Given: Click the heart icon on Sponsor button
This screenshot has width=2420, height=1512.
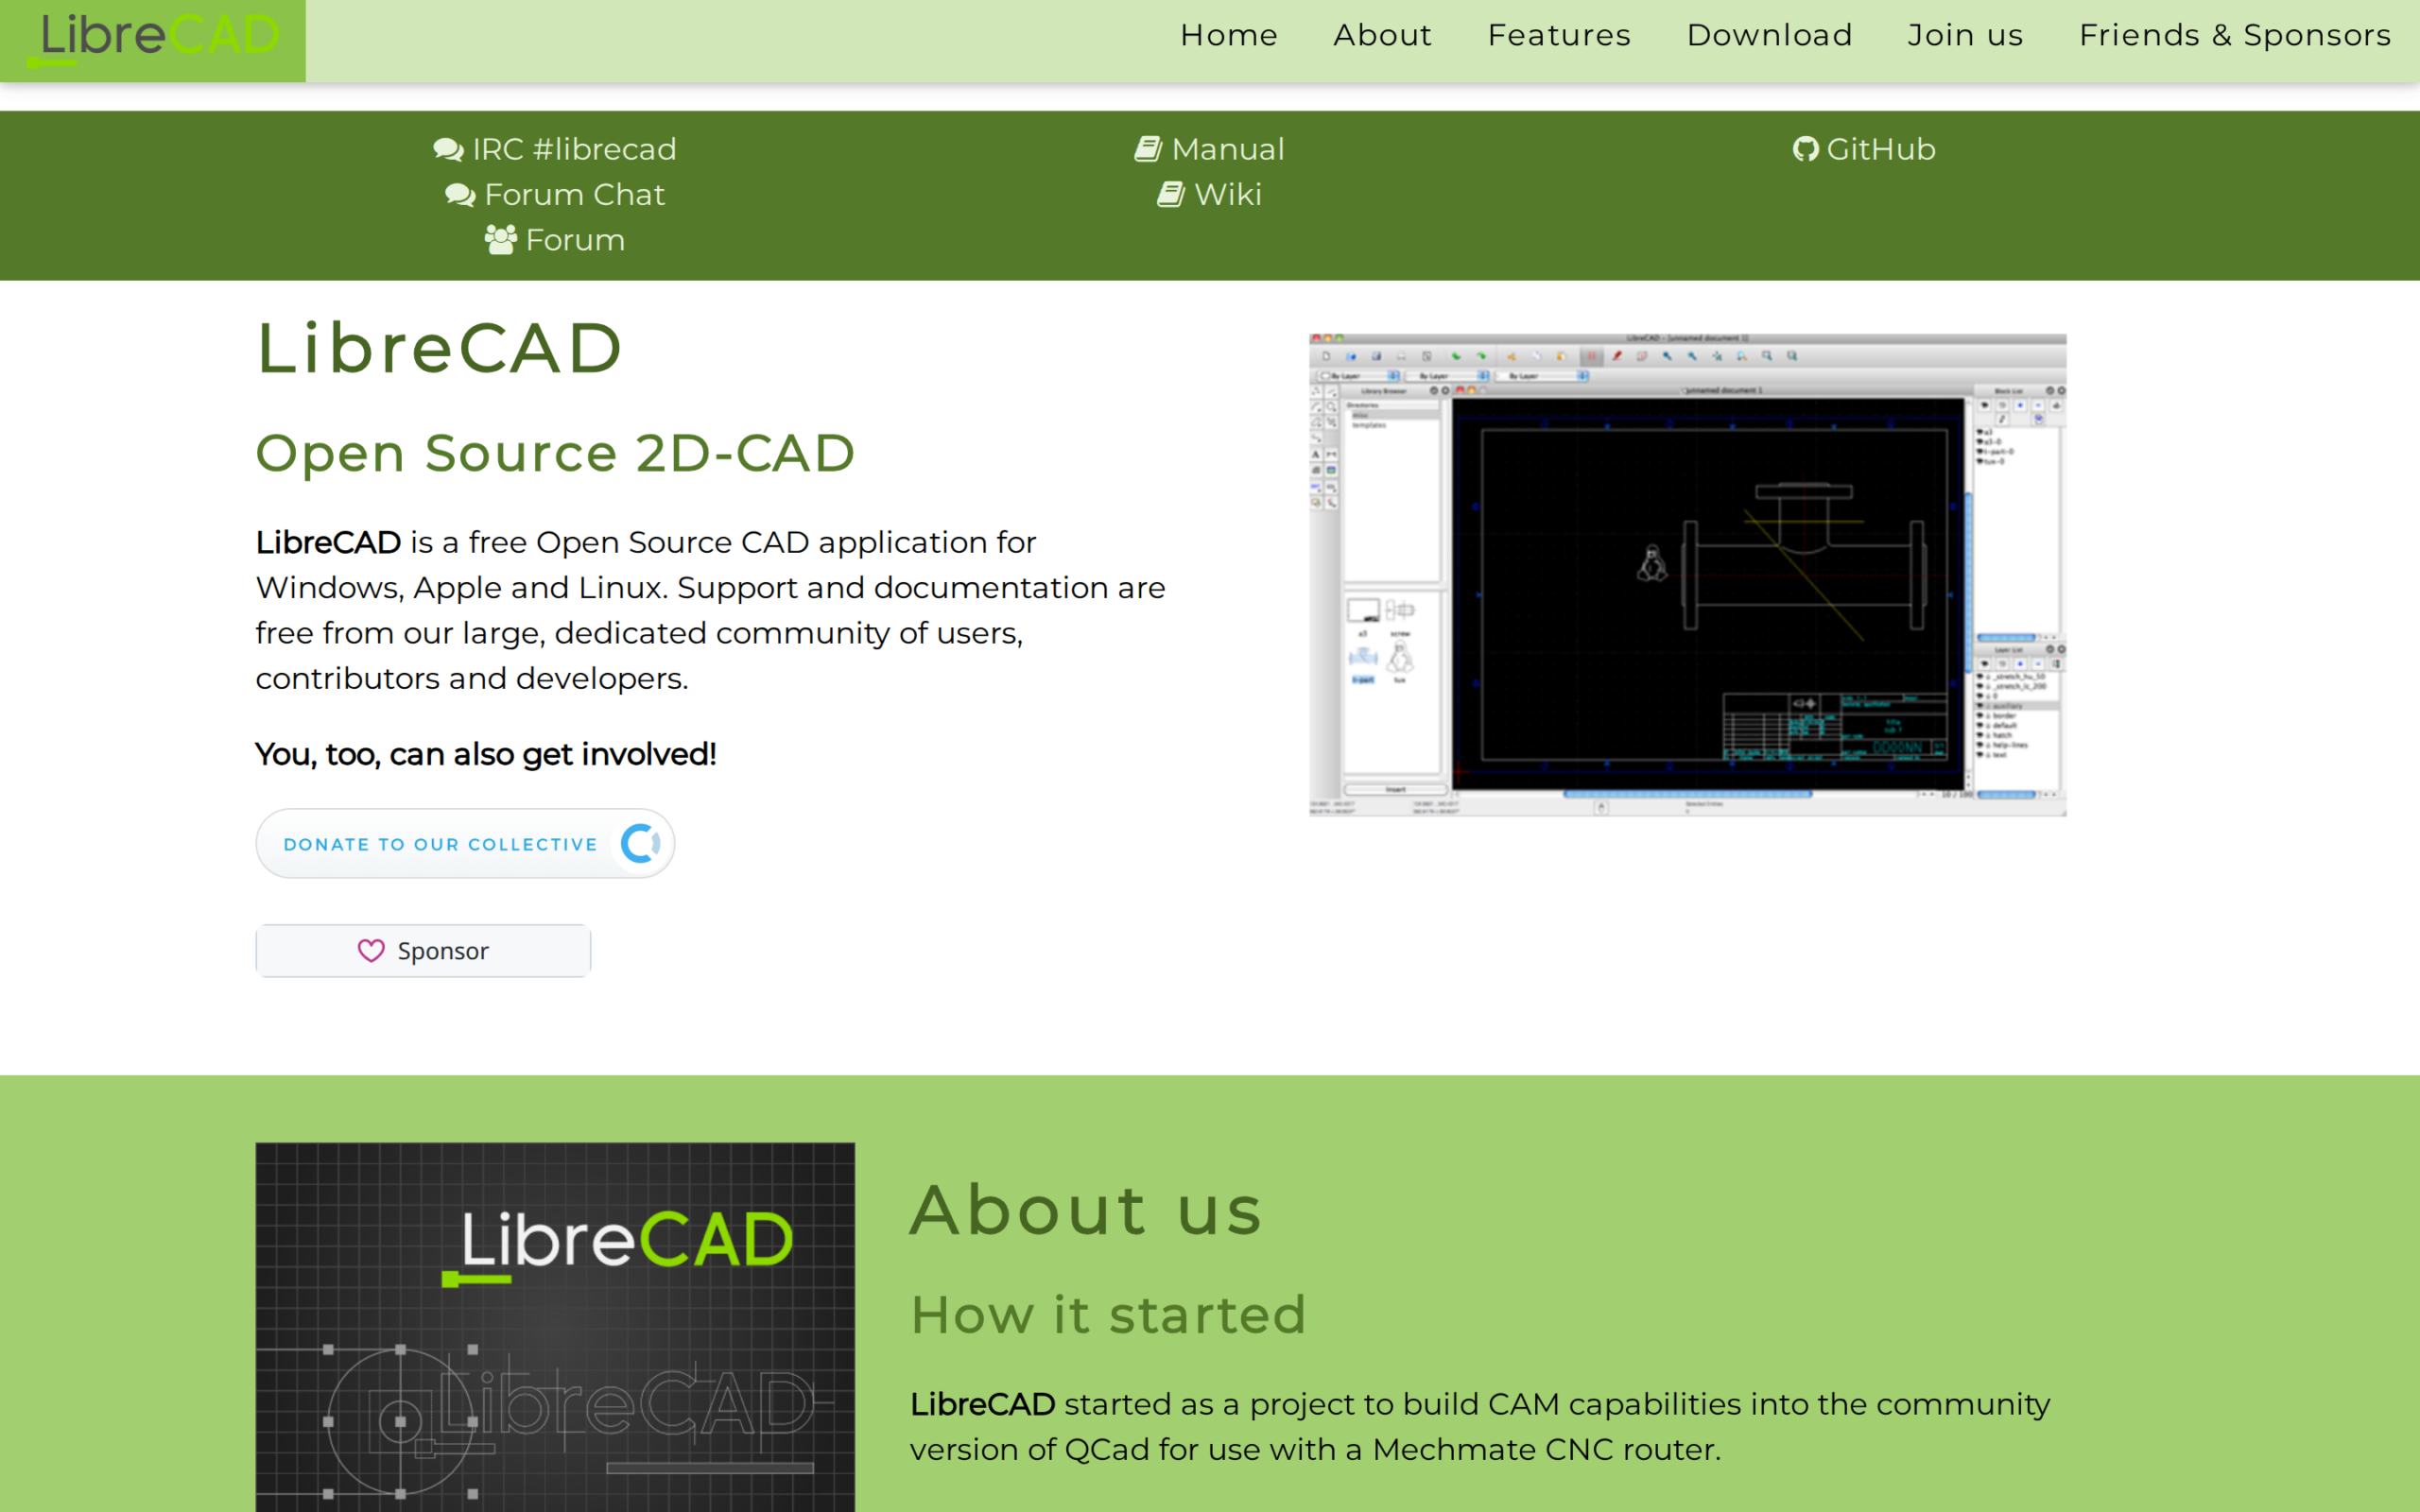Looking at the screenshot, I should pyautogui.click(x=371, y=951).
